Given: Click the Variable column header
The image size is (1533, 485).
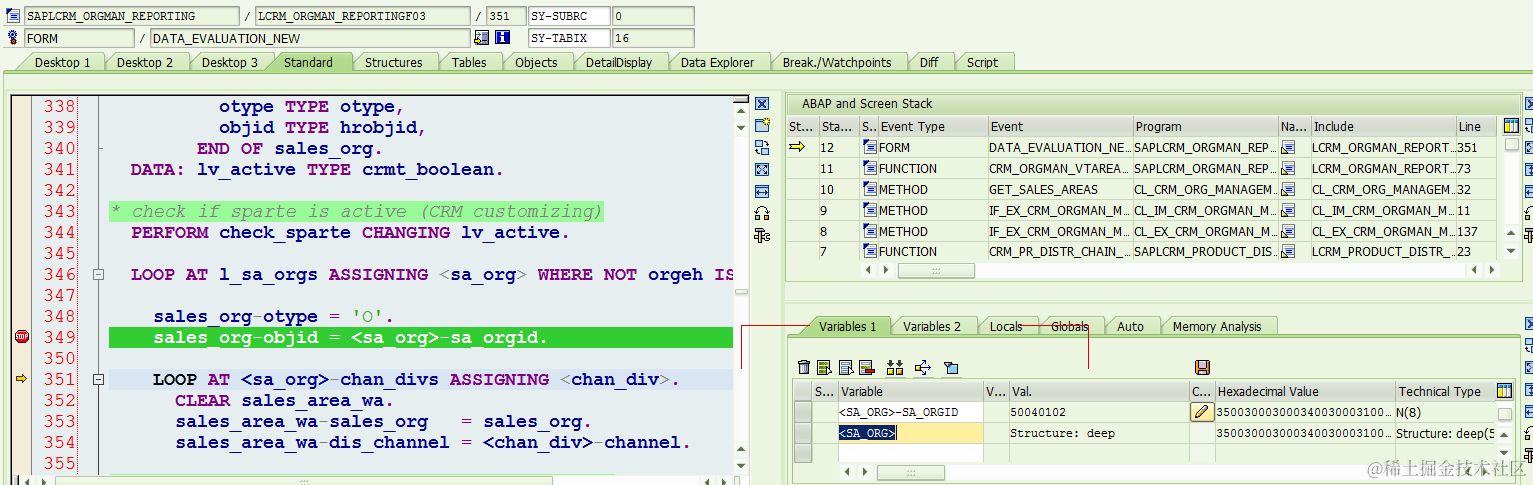Looking at the screenshot, I should coord(910,392).
